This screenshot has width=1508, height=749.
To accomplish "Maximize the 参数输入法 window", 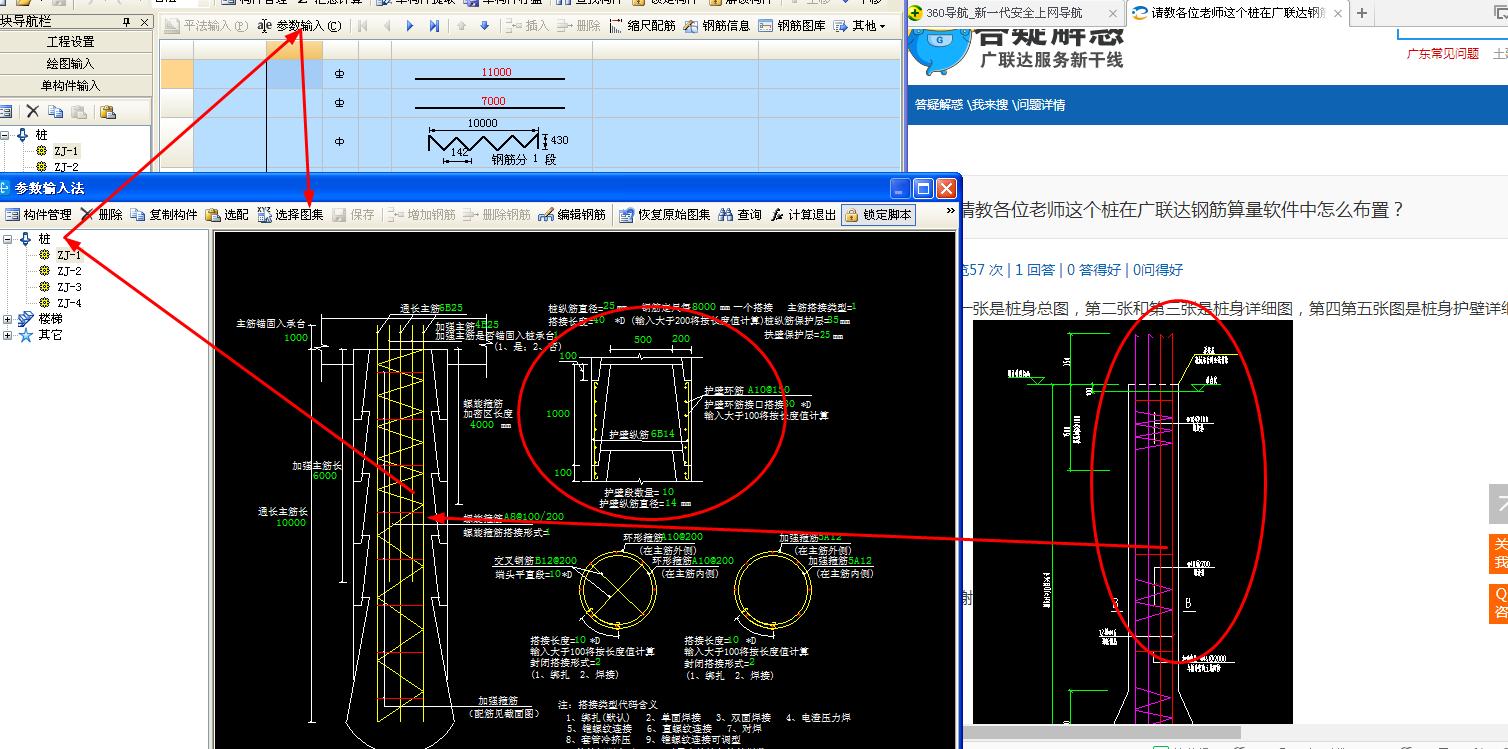I will pos(924,188).
